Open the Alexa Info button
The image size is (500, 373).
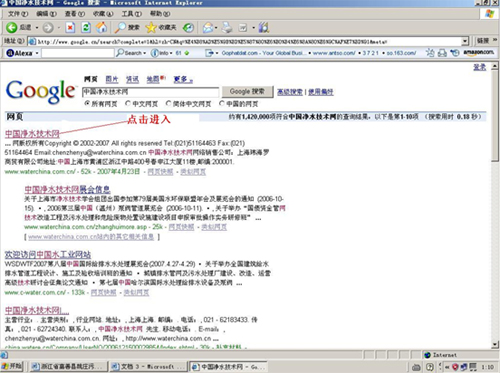coord(159,53)
